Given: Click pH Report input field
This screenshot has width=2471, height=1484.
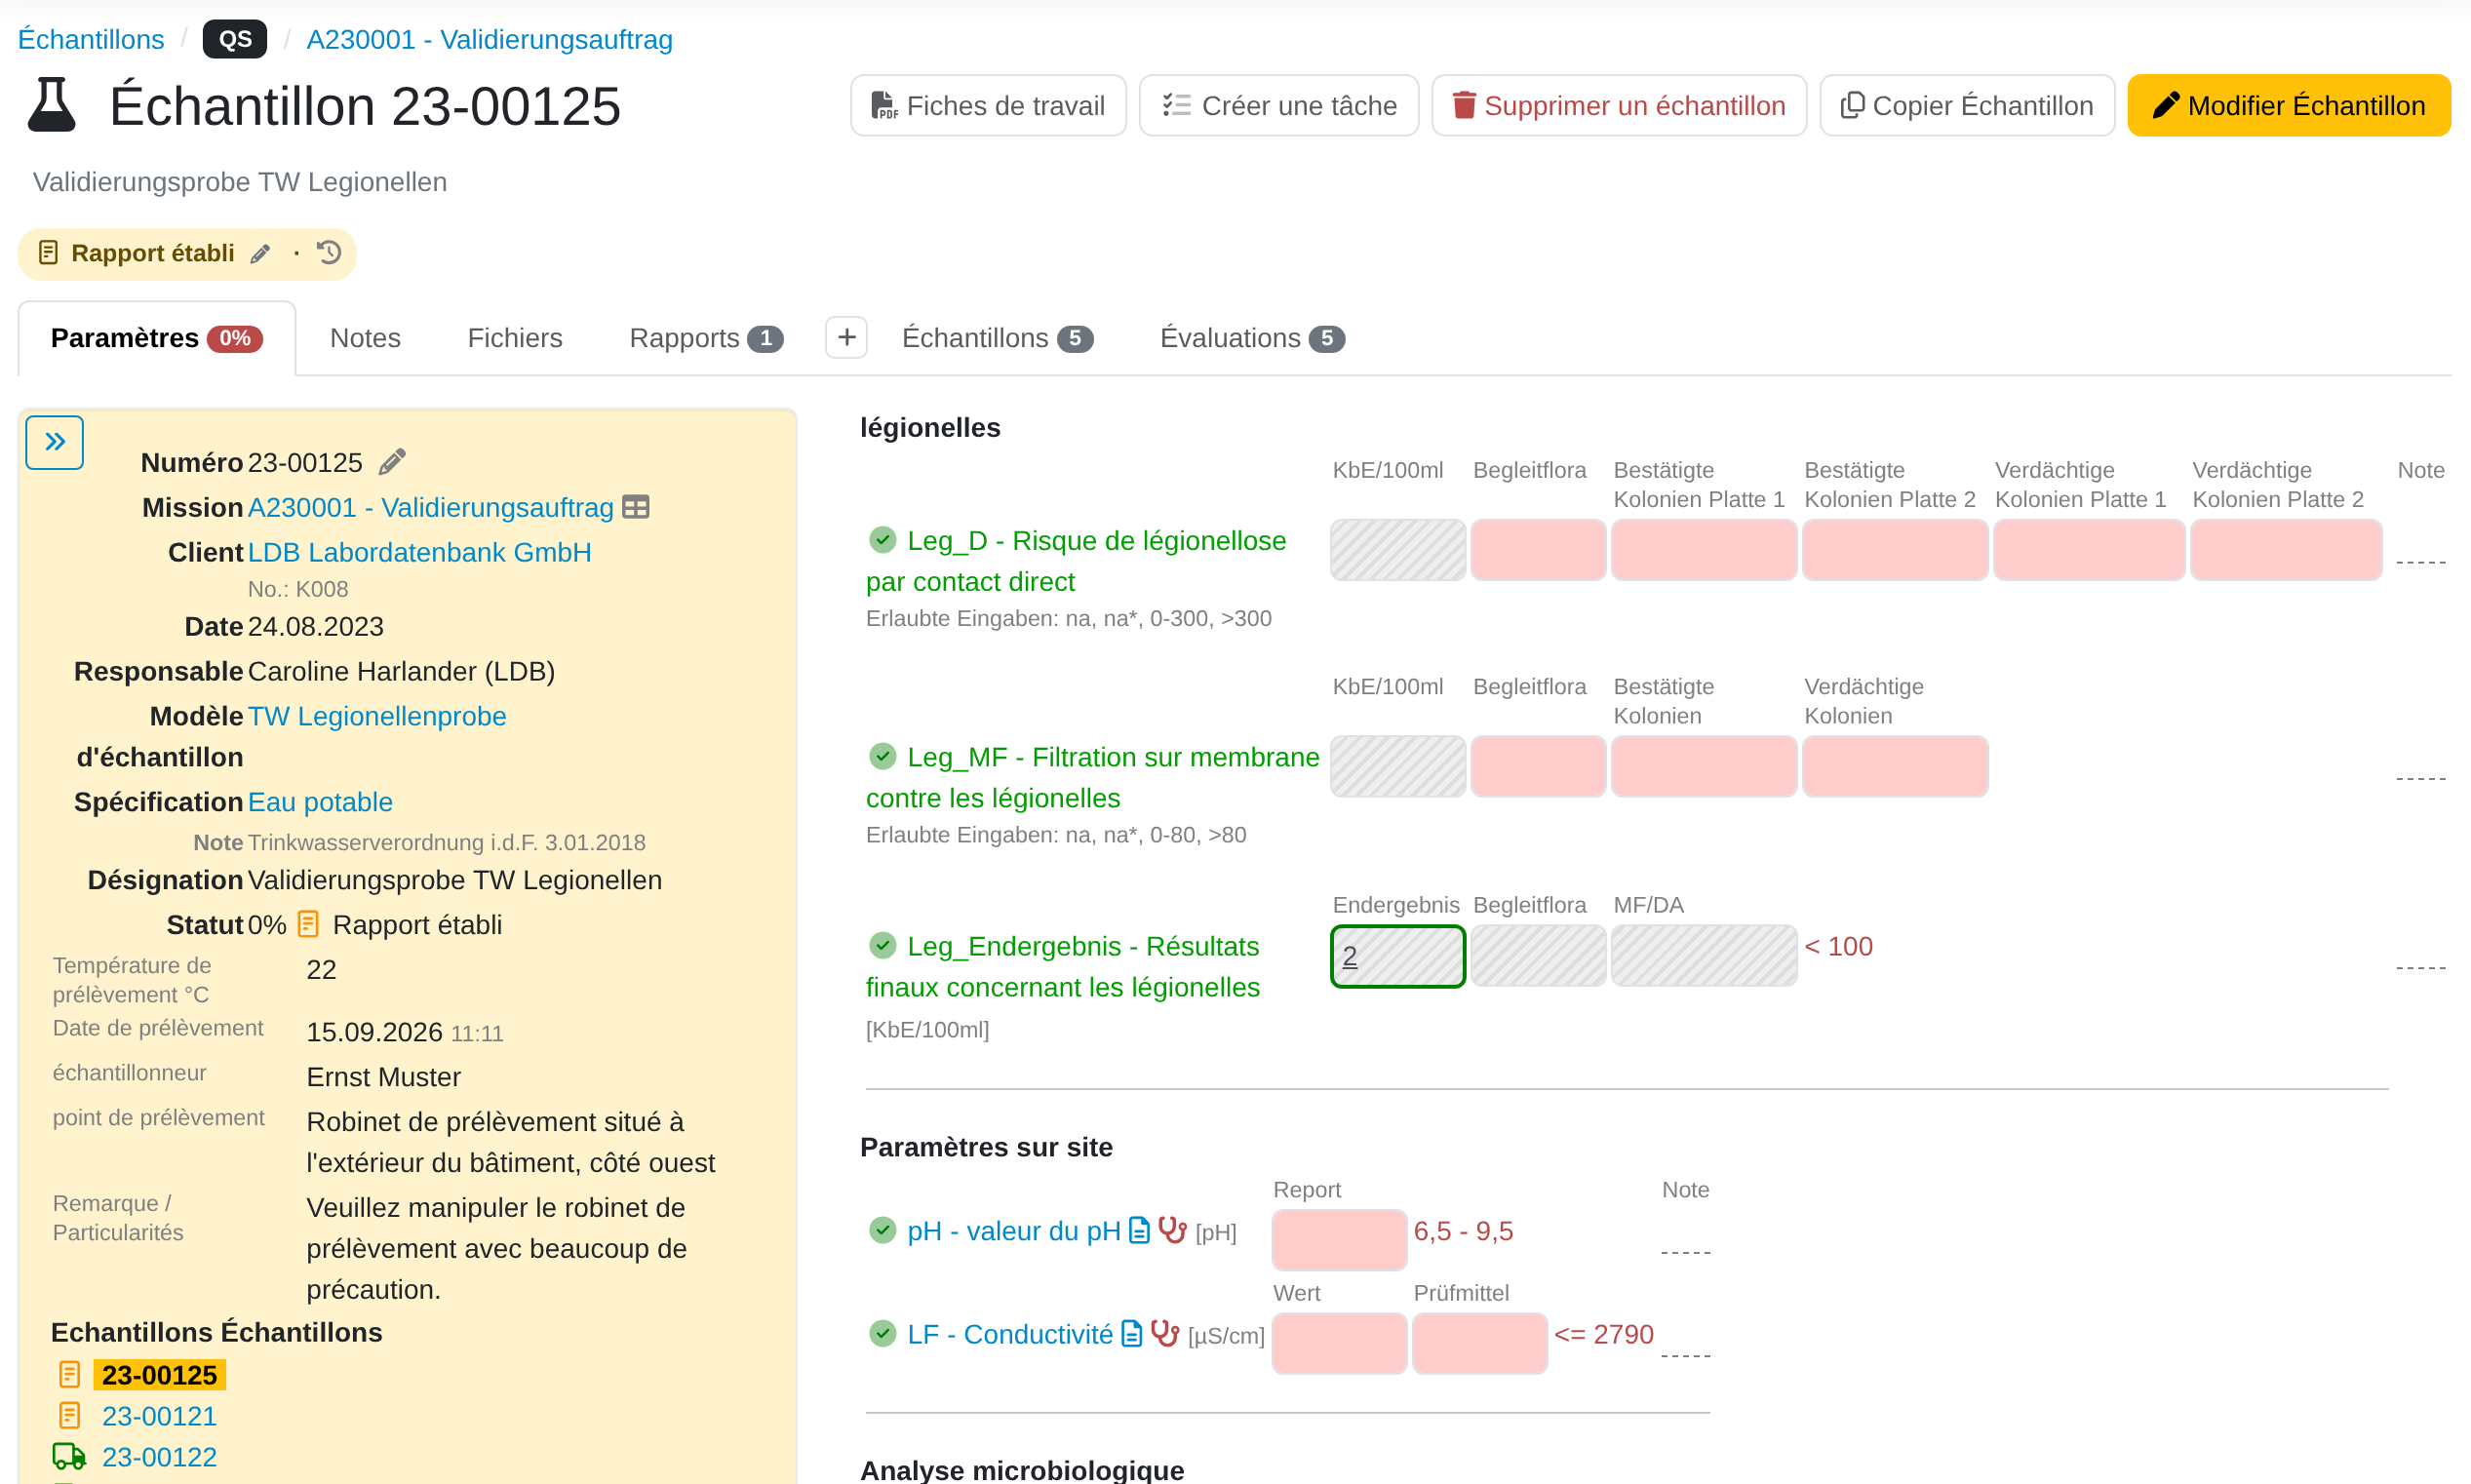Looking at the screenshot, I should tap(1339, 1240).
